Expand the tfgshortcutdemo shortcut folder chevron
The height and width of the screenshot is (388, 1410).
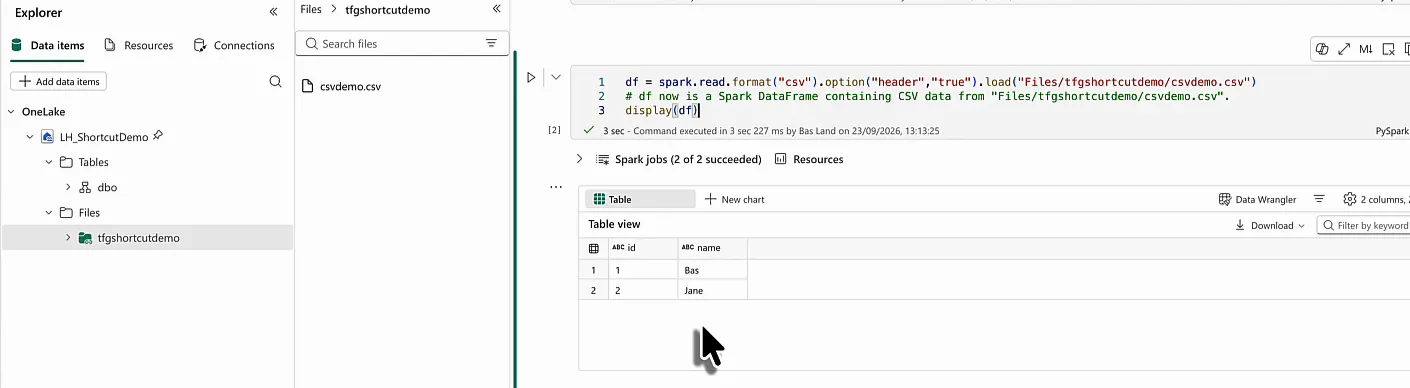[x=68, y=238]
